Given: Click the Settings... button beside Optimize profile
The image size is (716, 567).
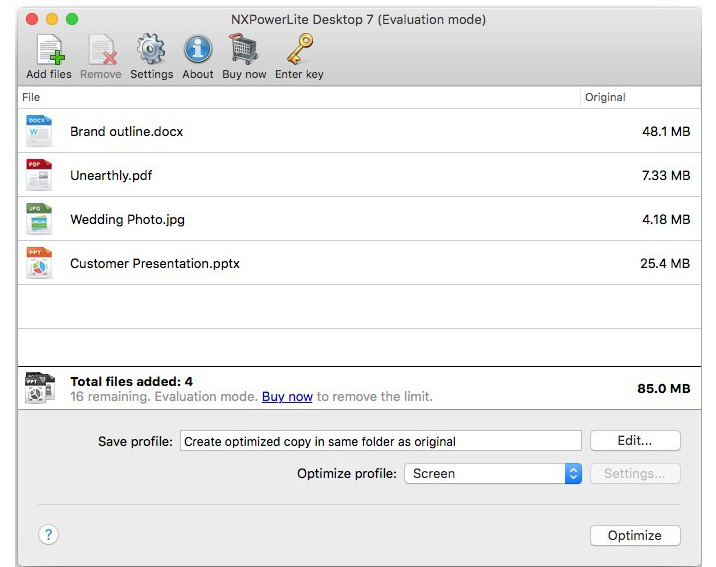Looking at the screenshot, I should point(635,473).
